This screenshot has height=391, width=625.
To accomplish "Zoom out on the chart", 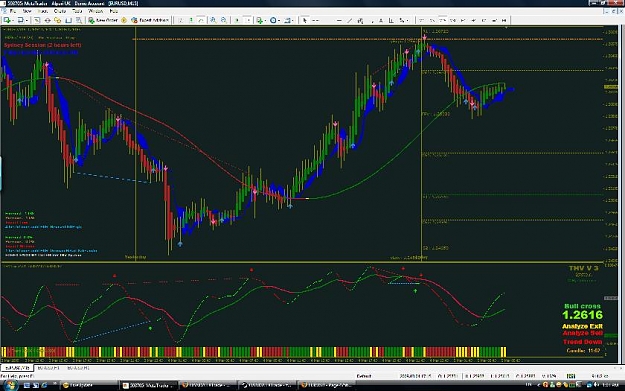I will click(224, 20).
